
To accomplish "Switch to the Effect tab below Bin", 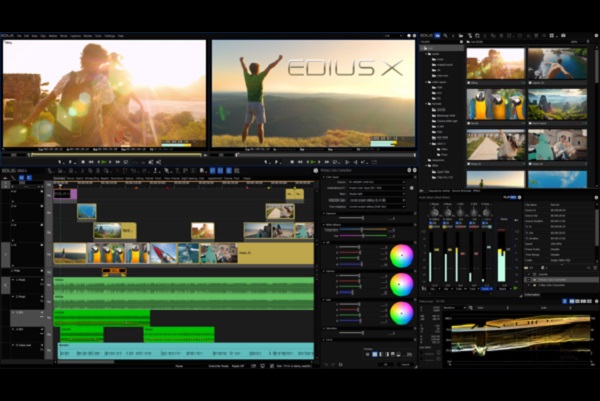I will point(476,191).
